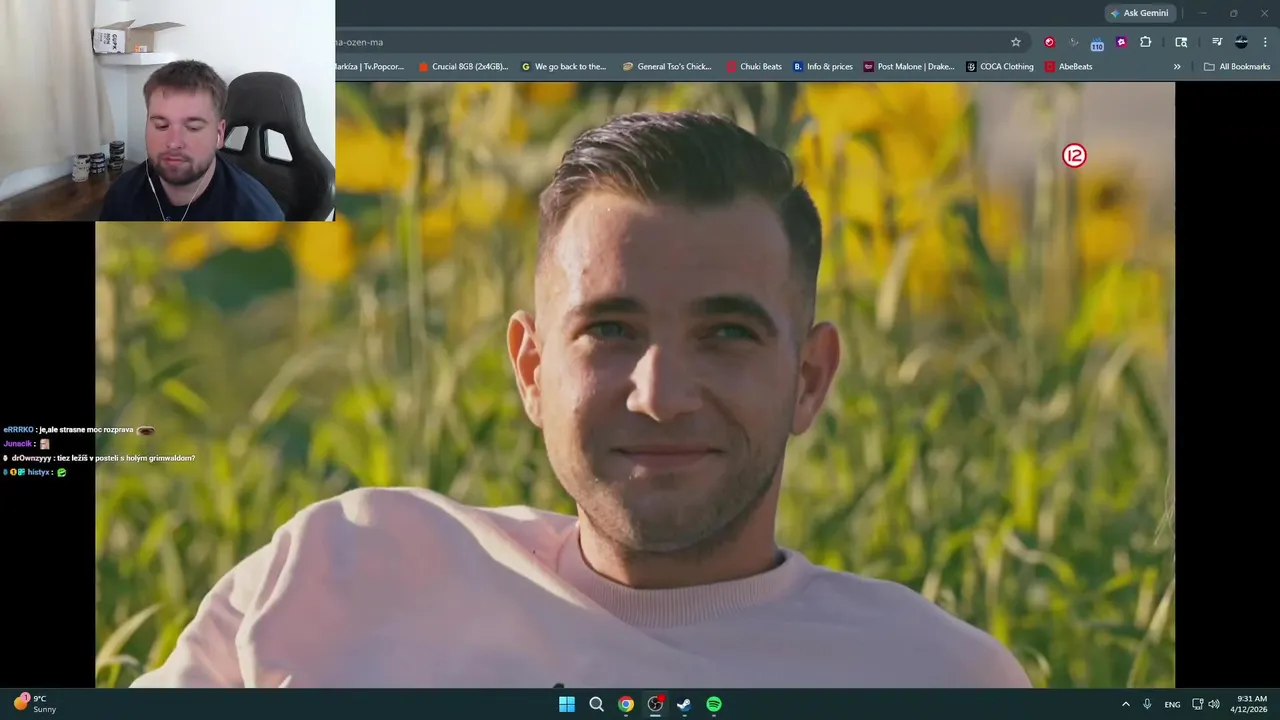
Task: Open the COCA Clothing bookmark
Action: coord(1000,67)
